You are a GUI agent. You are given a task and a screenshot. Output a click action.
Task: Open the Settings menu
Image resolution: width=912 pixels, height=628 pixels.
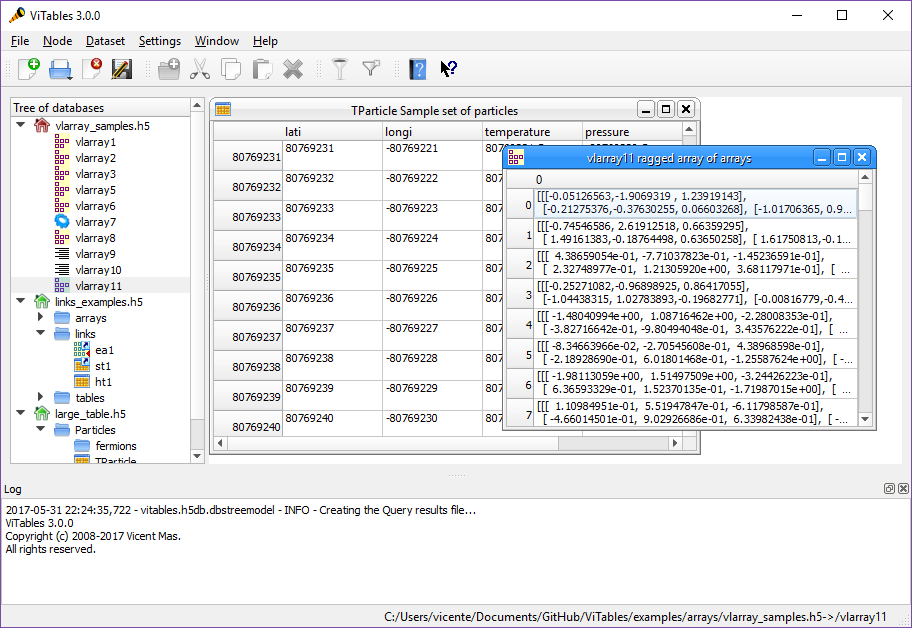(x=160, y=41)
